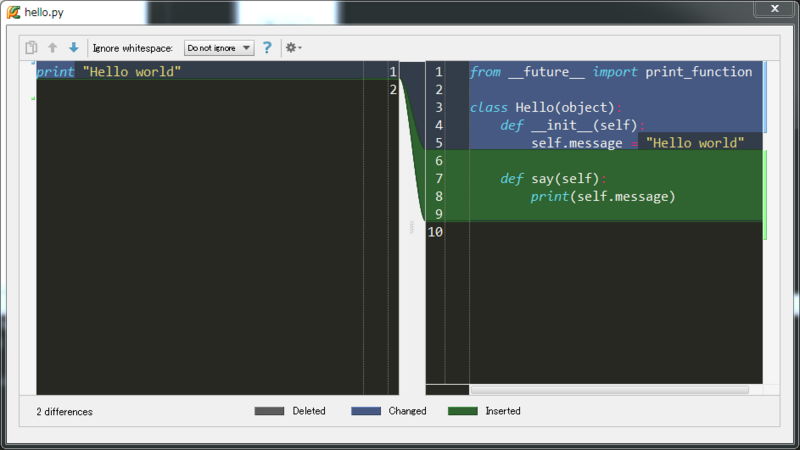The image size is (800, 450).
Task: Click the Inserted legend color swatch
Action: click(x=463, y=411)
